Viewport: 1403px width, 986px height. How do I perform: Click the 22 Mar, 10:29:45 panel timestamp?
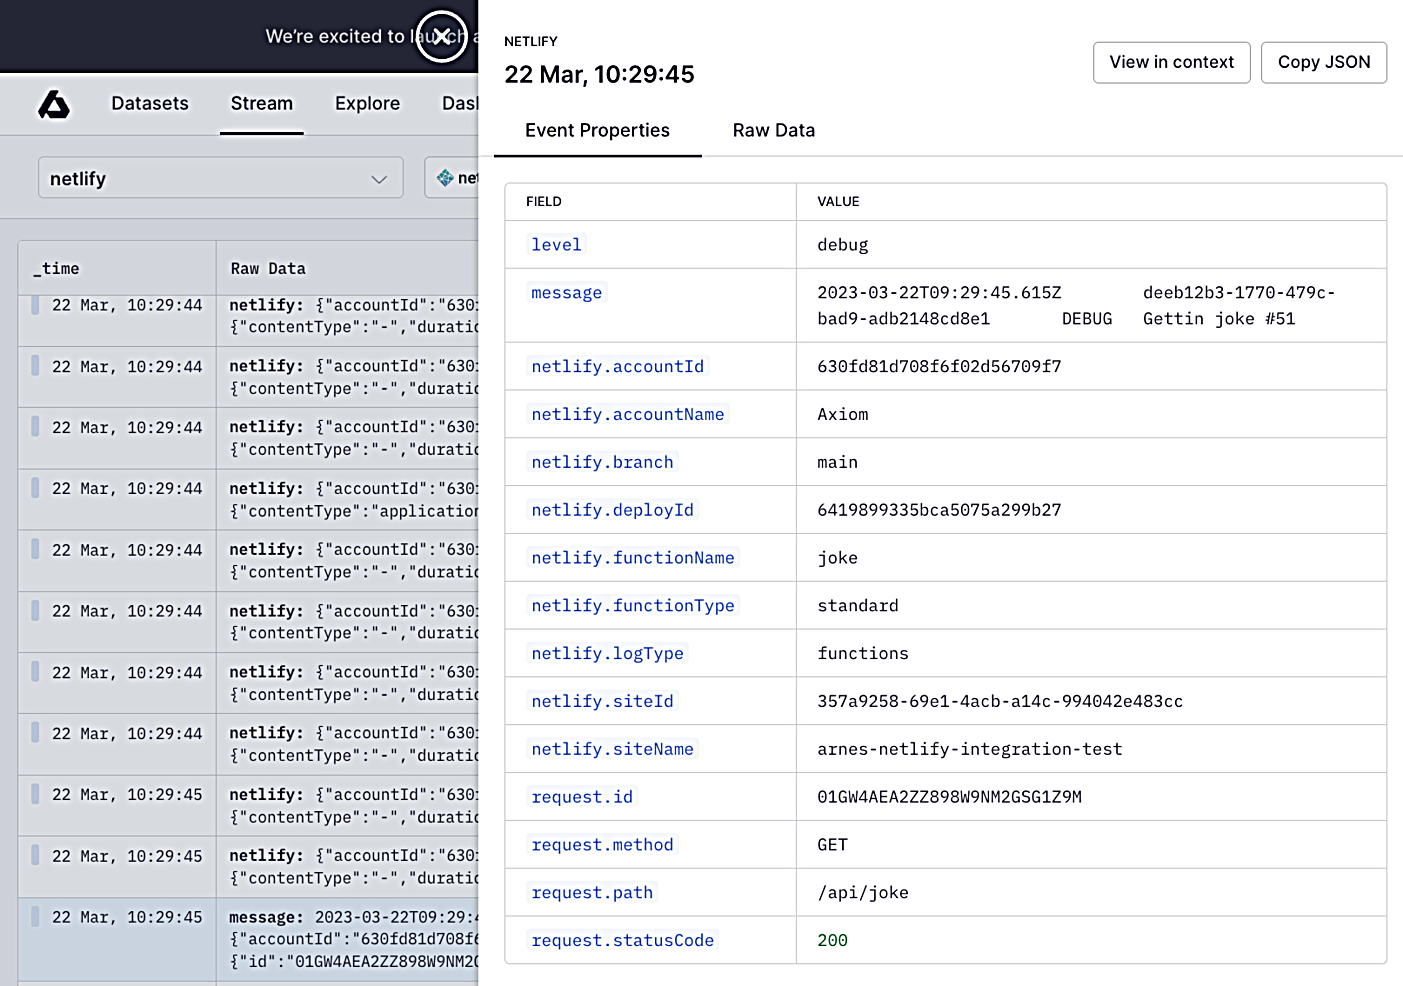(x=599, y=74)
